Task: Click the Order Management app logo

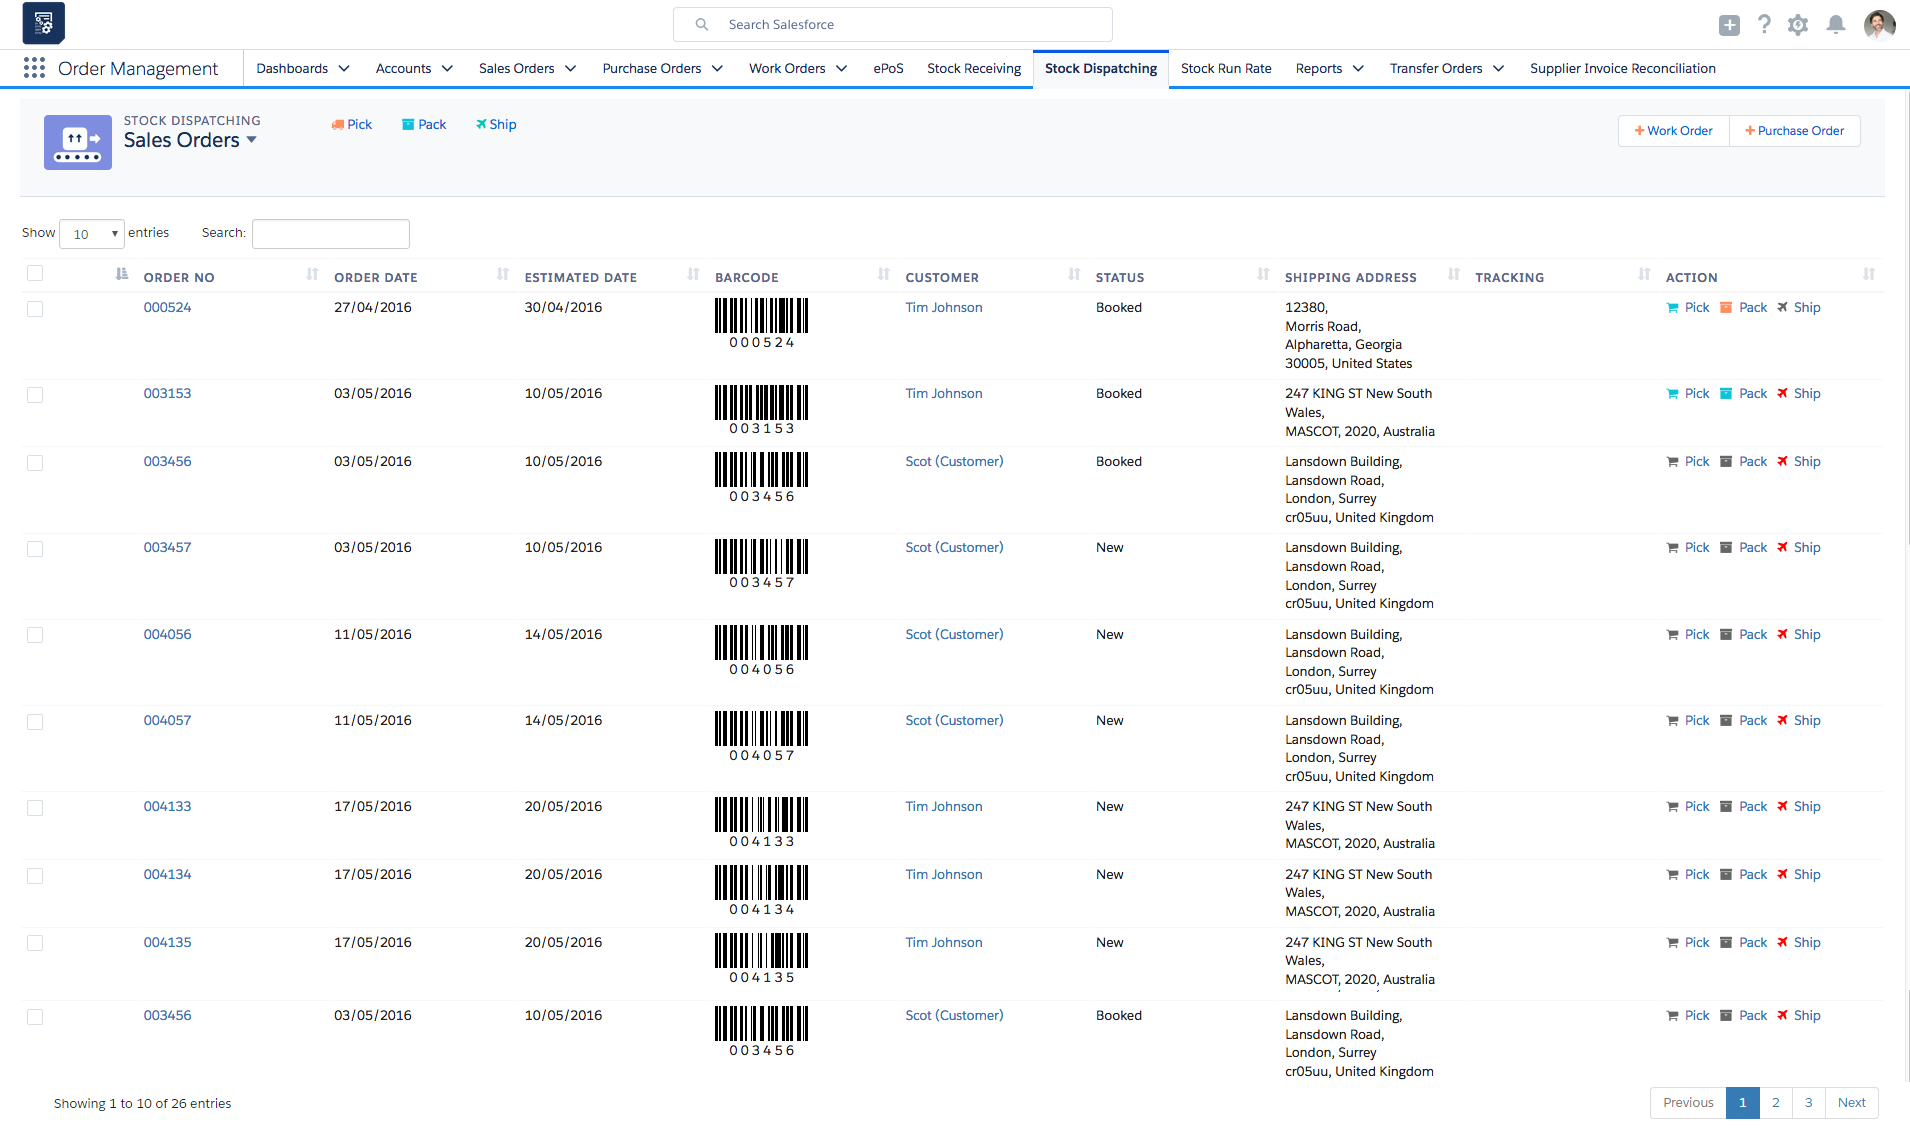Action: coord(43,23)
